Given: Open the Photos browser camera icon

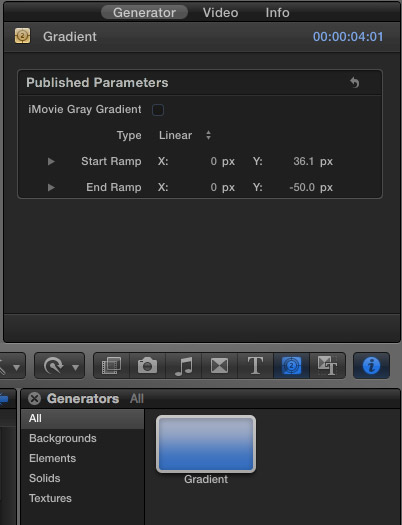Looking at the screenshot, I should pos(147,365).
